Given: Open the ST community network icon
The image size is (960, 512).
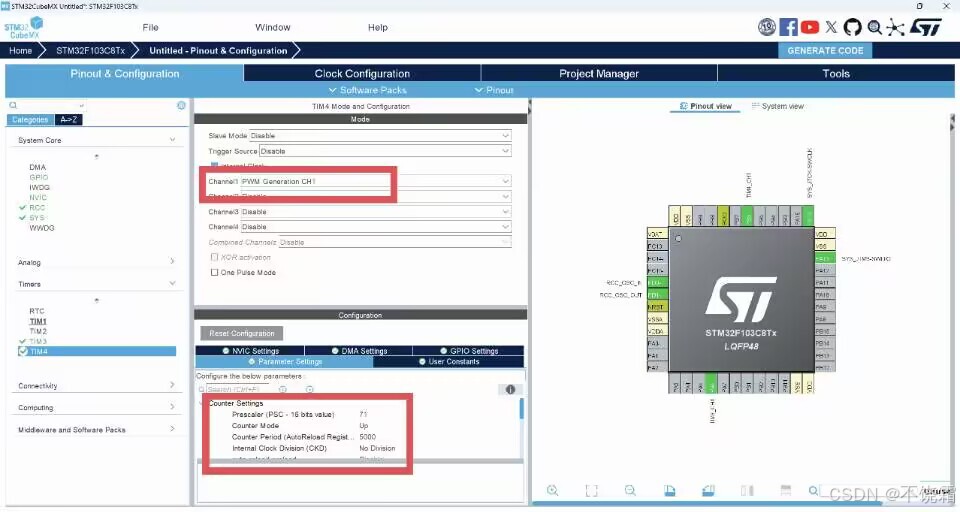Looking at the screenshot, I should point(895,27).
